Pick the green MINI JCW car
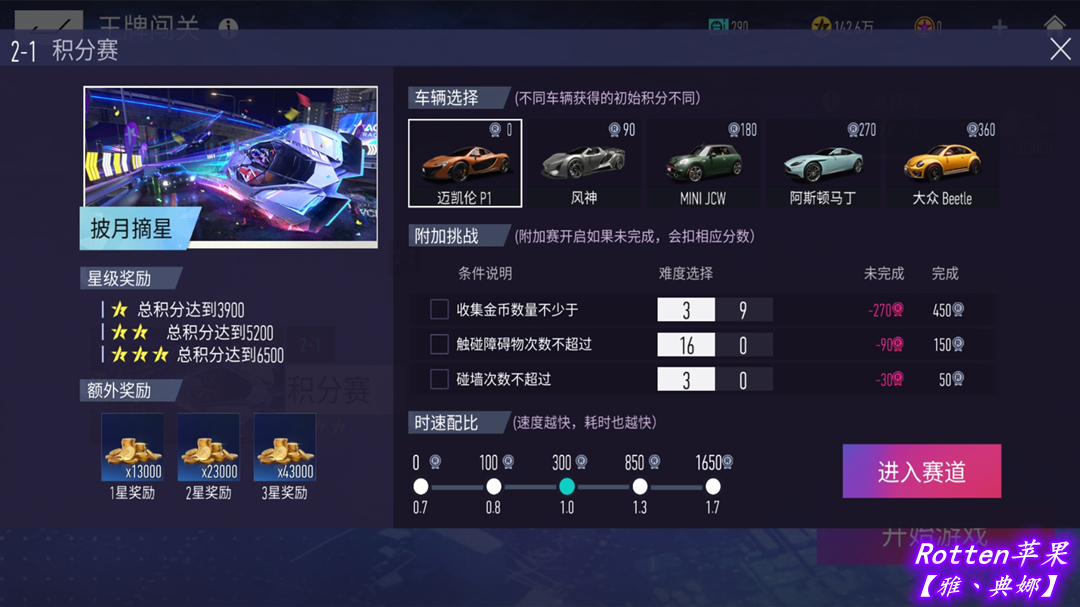The height and width of the screenshot is (607, 1080). pos(703,163)
